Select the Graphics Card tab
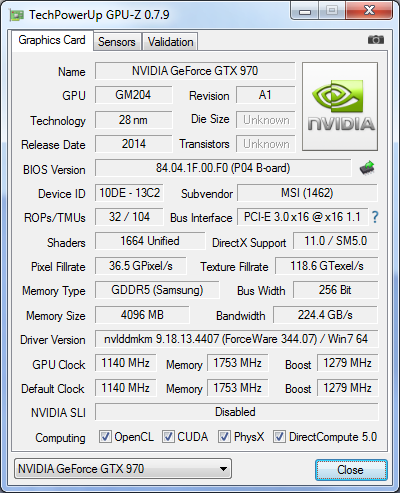This screenshot has width=400, height=493. (52, 40)
